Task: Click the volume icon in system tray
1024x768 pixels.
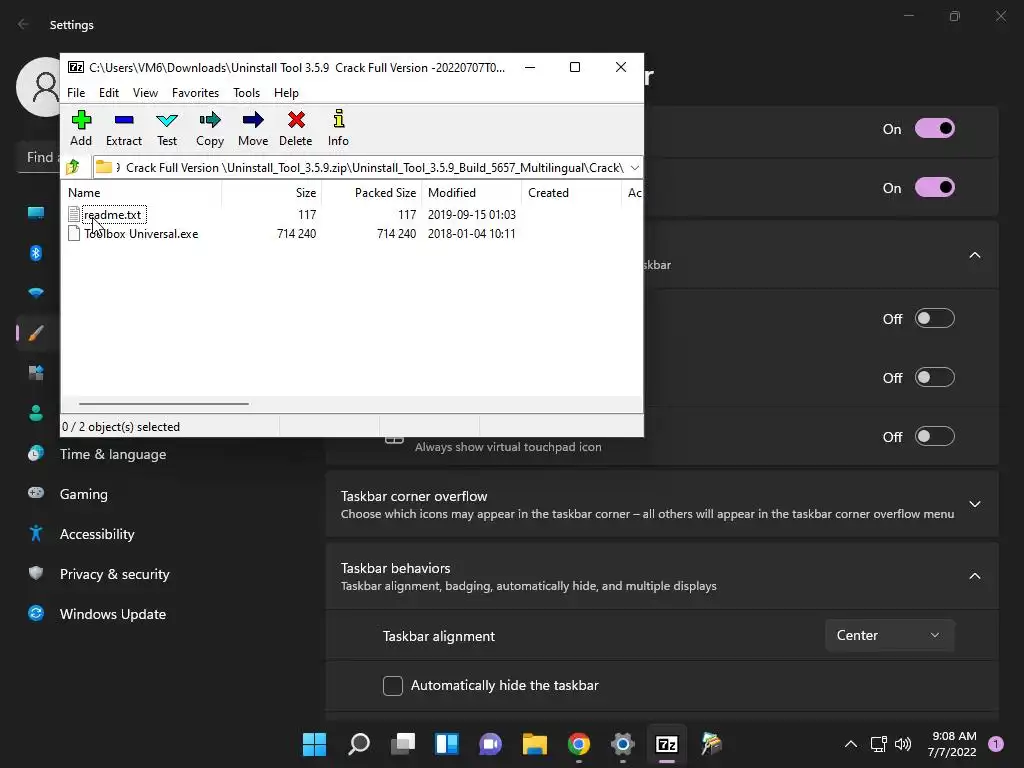Action: (x=903, y=744)
